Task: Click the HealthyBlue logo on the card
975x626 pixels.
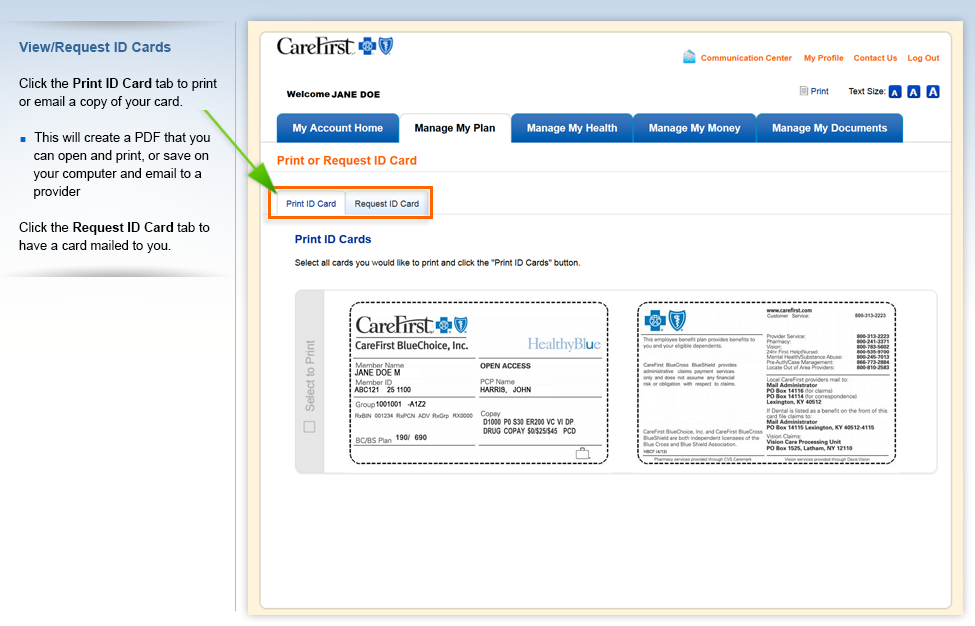Action: [564, 344]
